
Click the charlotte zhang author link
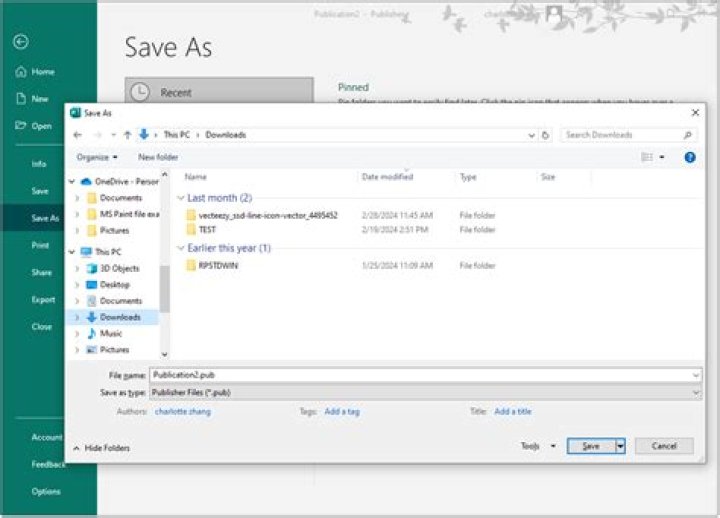tap(183, 411)
